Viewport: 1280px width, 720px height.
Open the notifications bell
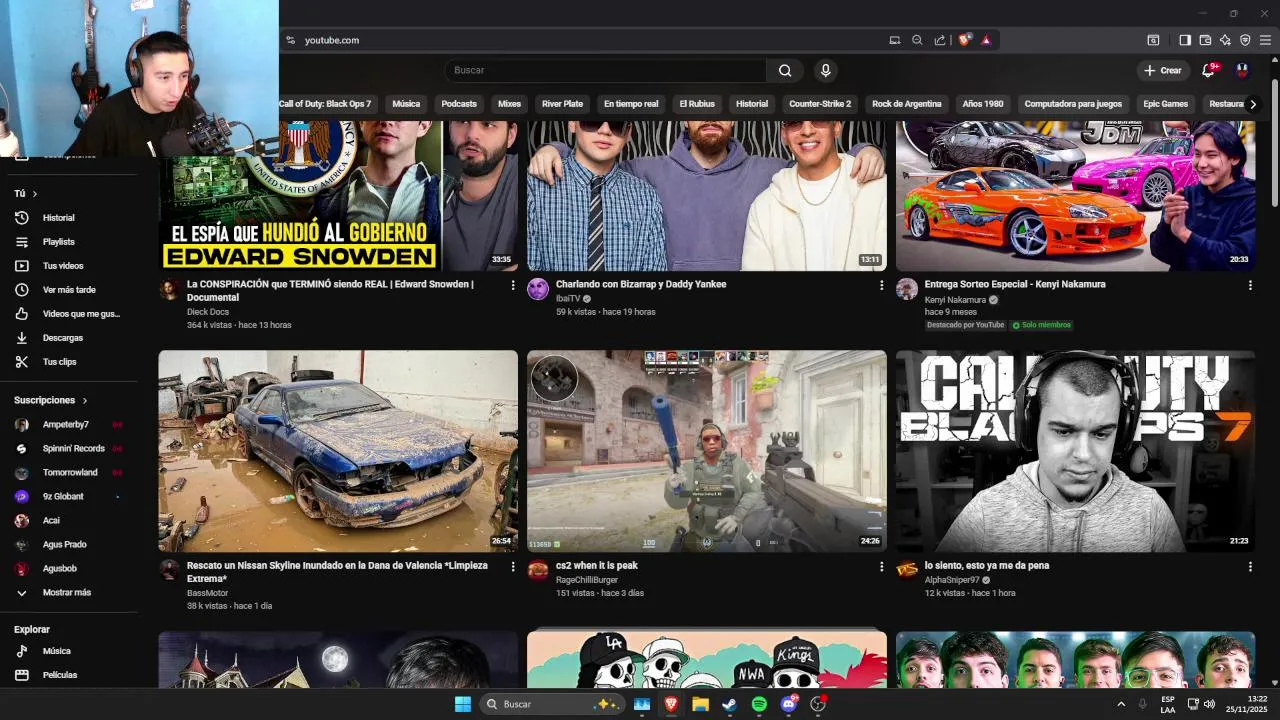click(x=1209, y=70)
